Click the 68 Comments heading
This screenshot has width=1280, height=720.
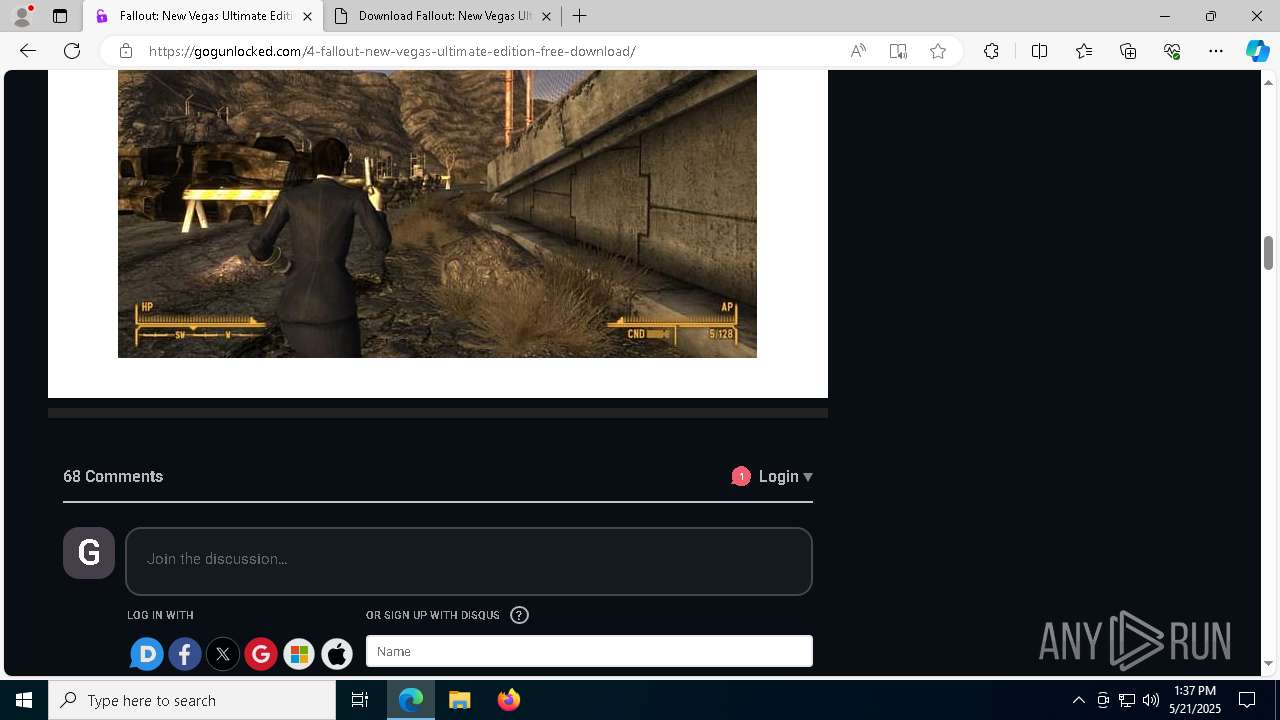[x=113, y=476]
